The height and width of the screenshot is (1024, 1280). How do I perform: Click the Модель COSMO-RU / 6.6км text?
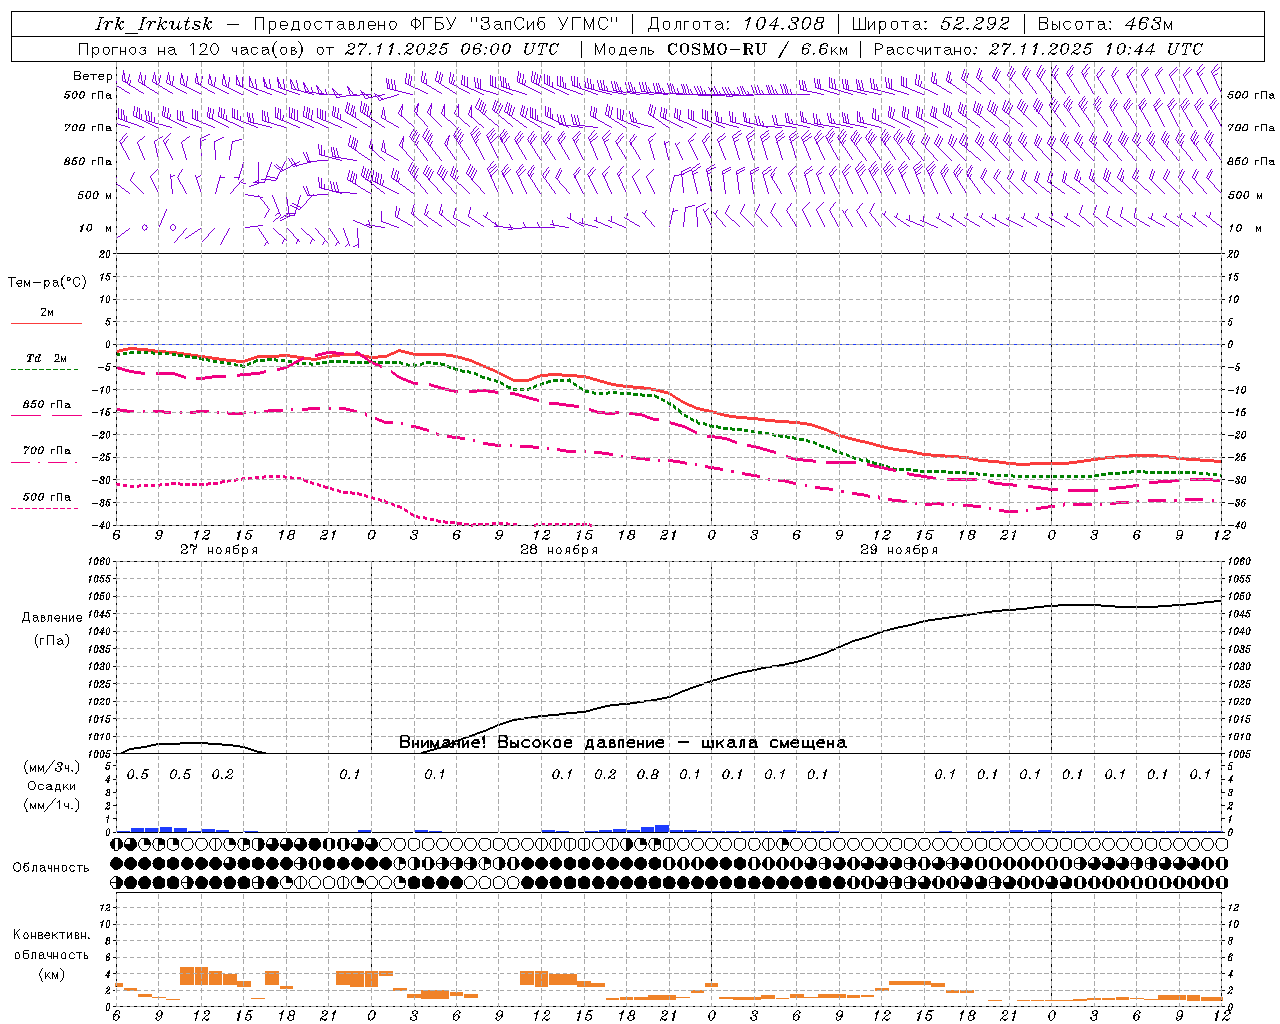click(721, 49)
